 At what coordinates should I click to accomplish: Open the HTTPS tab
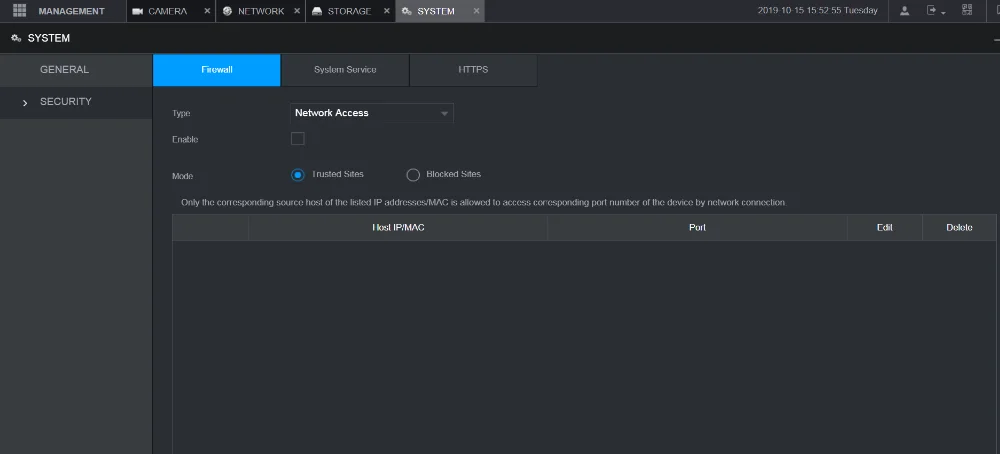click(x=473, y=70)
